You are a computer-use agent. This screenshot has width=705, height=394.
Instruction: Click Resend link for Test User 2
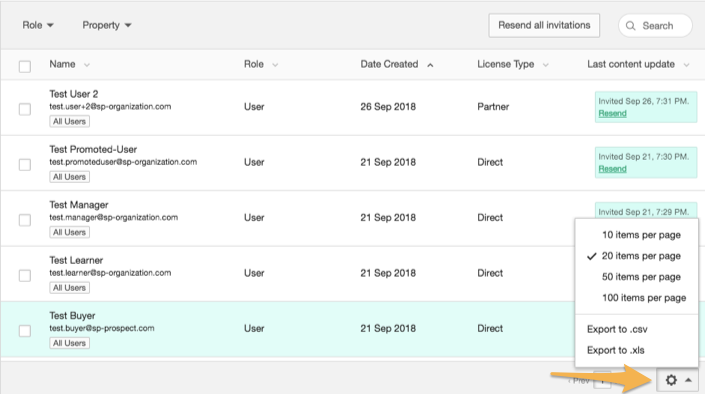pyautogui.click(x=612, y=113)
